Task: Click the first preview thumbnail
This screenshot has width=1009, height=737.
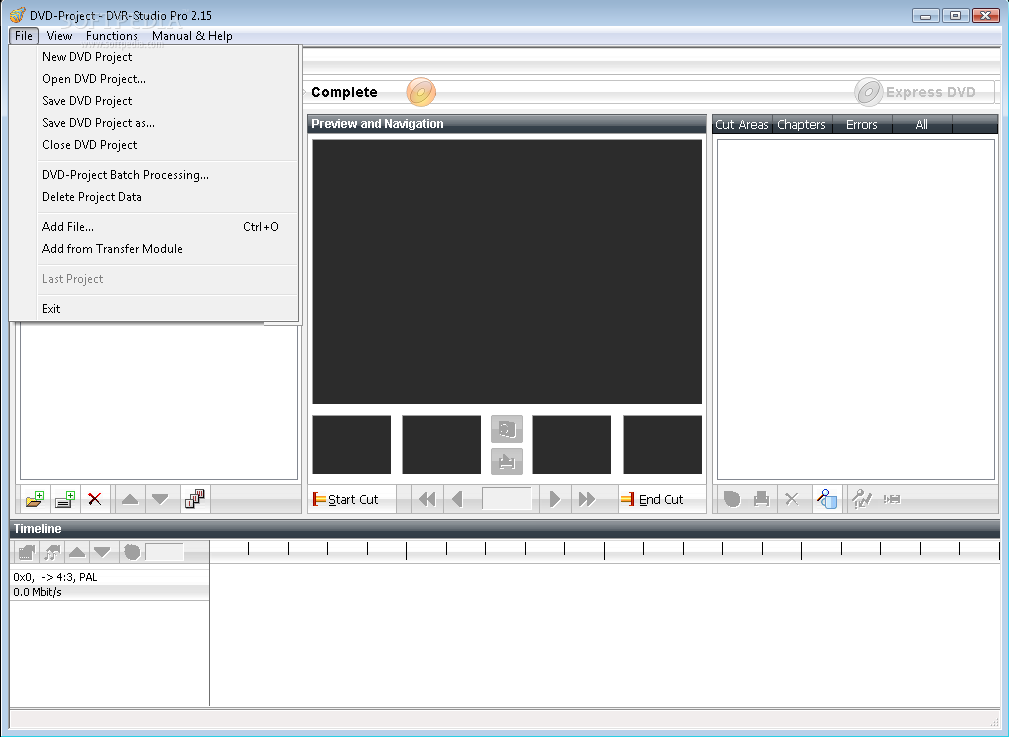Action: point(351,445)
